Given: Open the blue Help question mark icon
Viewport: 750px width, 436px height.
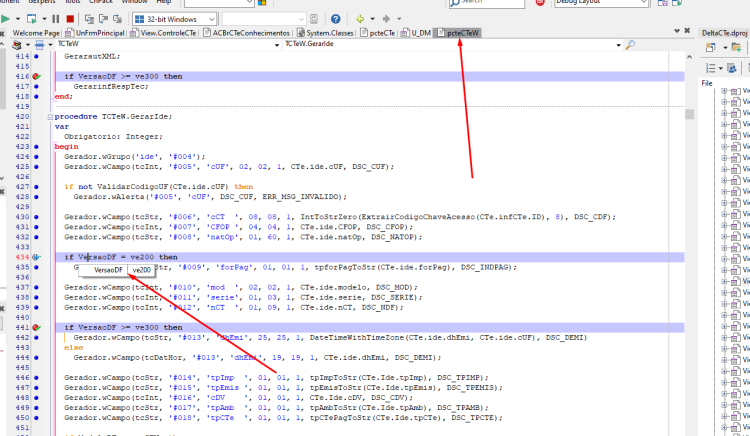Looking at the screenshot, I should (336, 19).
